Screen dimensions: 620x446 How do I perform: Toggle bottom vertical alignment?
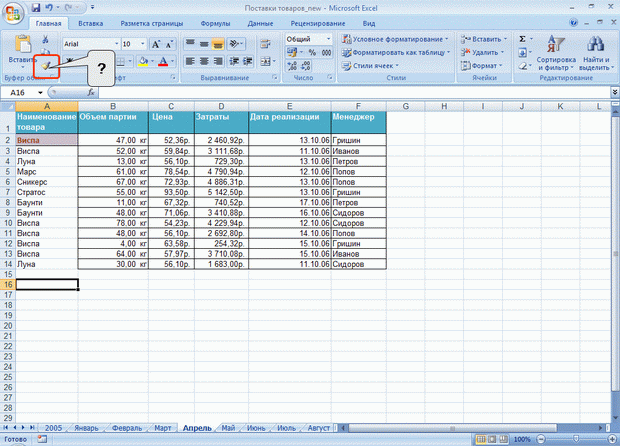click(217, 43)
